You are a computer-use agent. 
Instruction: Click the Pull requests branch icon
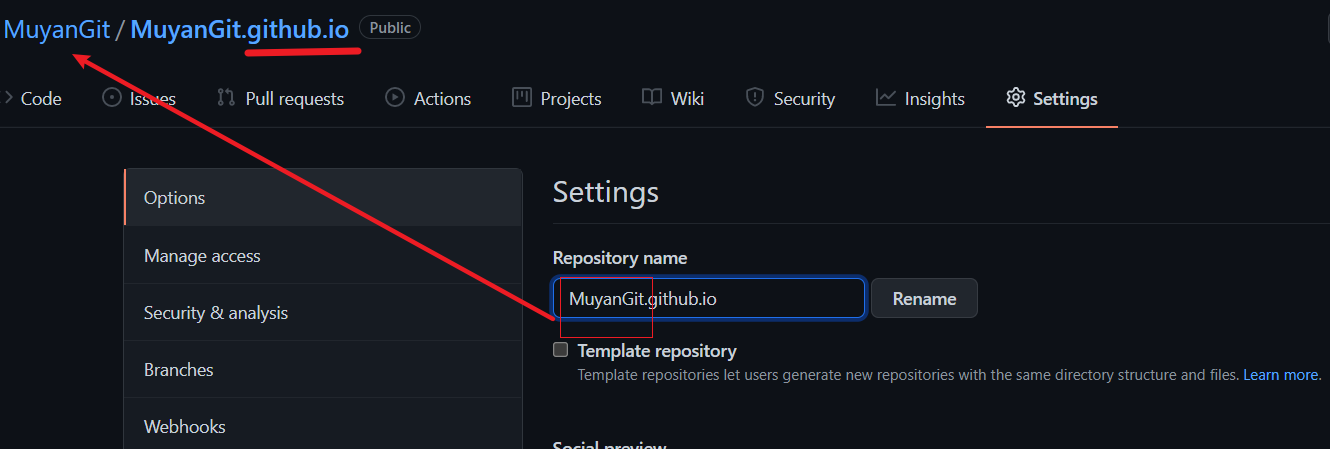[x=226, y=98]
